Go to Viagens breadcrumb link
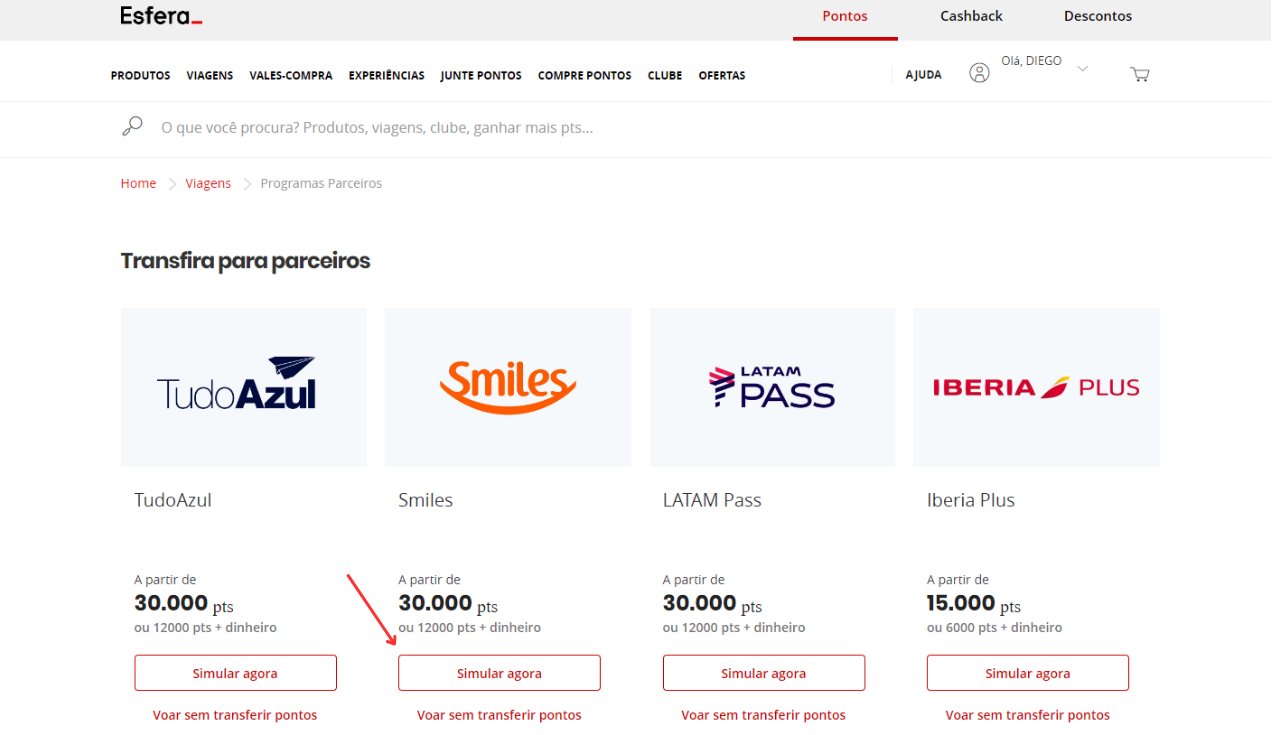The image size is (1272, 735). click(208, 183)
